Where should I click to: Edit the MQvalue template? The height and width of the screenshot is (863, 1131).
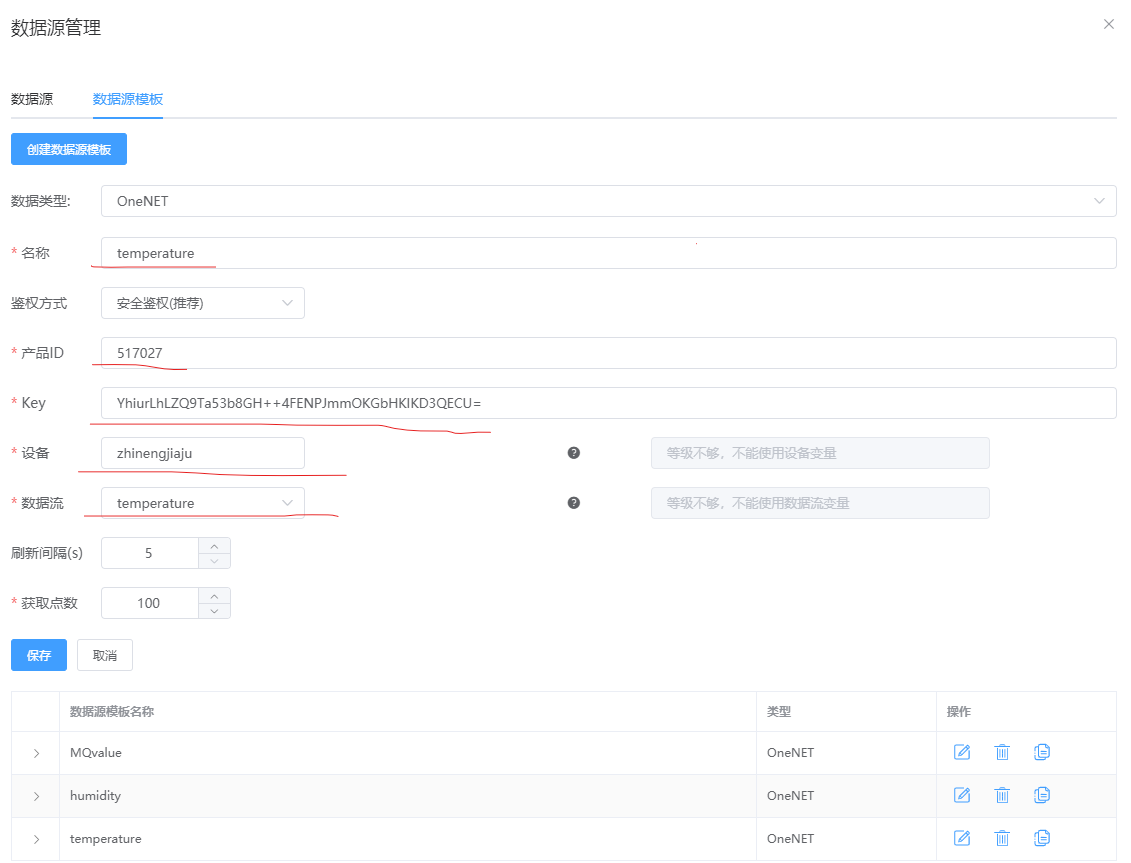coord(962,752)
